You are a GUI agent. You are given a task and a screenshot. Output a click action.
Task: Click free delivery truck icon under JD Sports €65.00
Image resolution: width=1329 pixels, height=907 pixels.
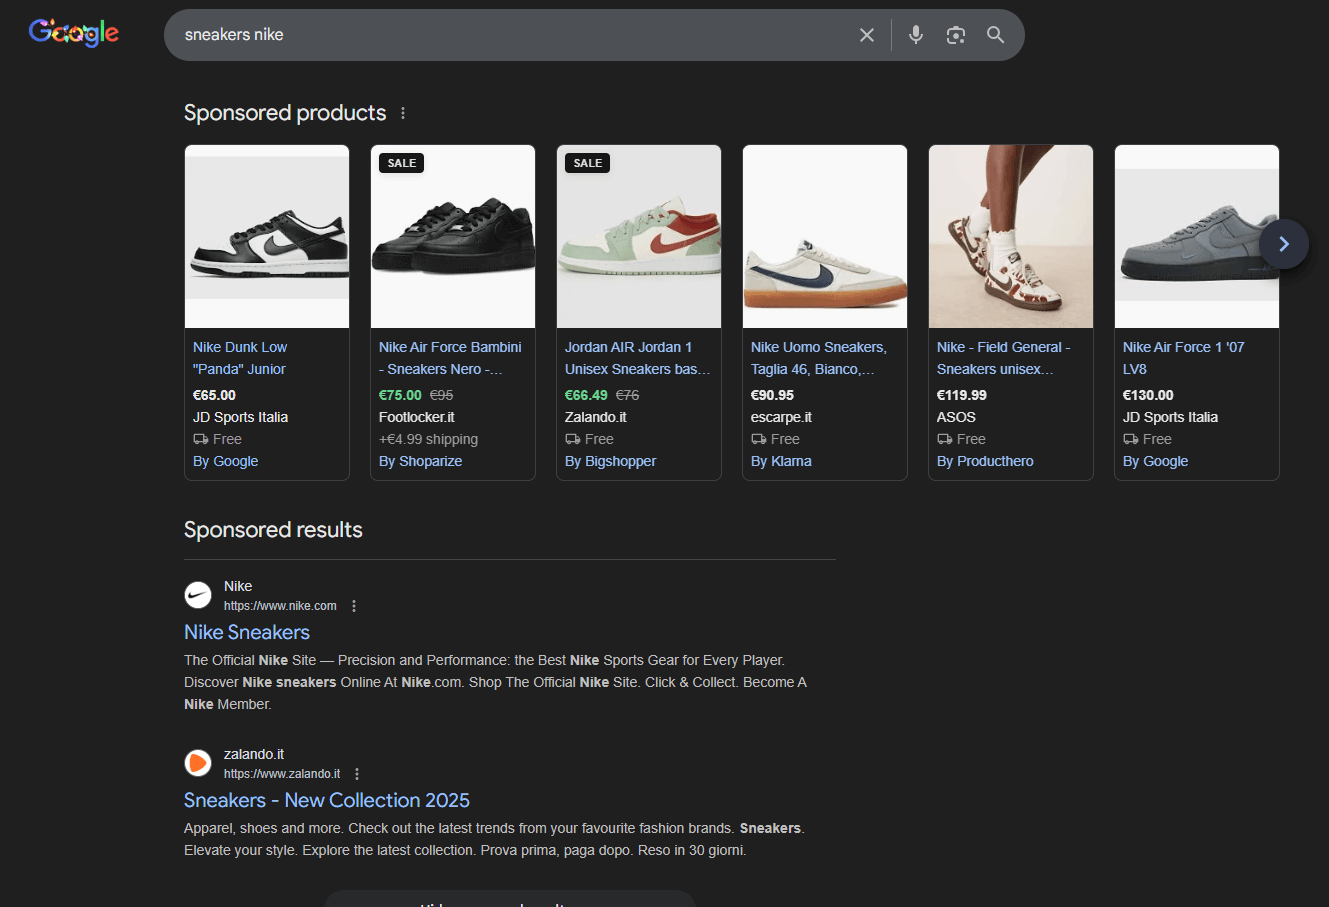tap(201, 439)
